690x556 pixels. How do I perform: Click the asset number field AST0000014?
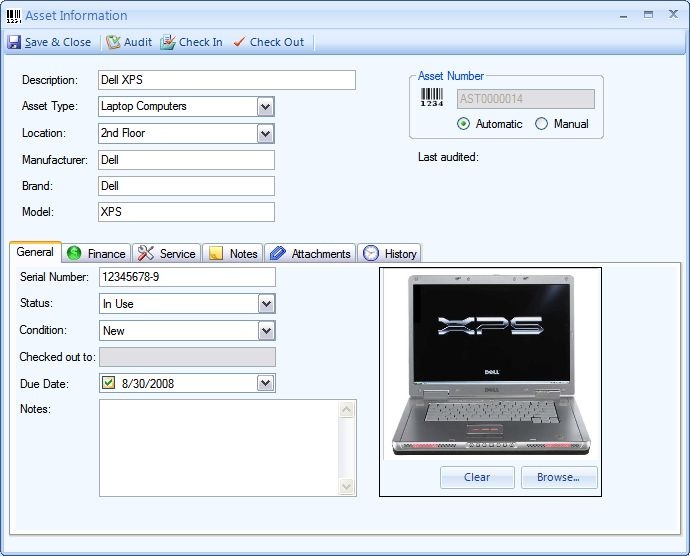coord(525,99)
